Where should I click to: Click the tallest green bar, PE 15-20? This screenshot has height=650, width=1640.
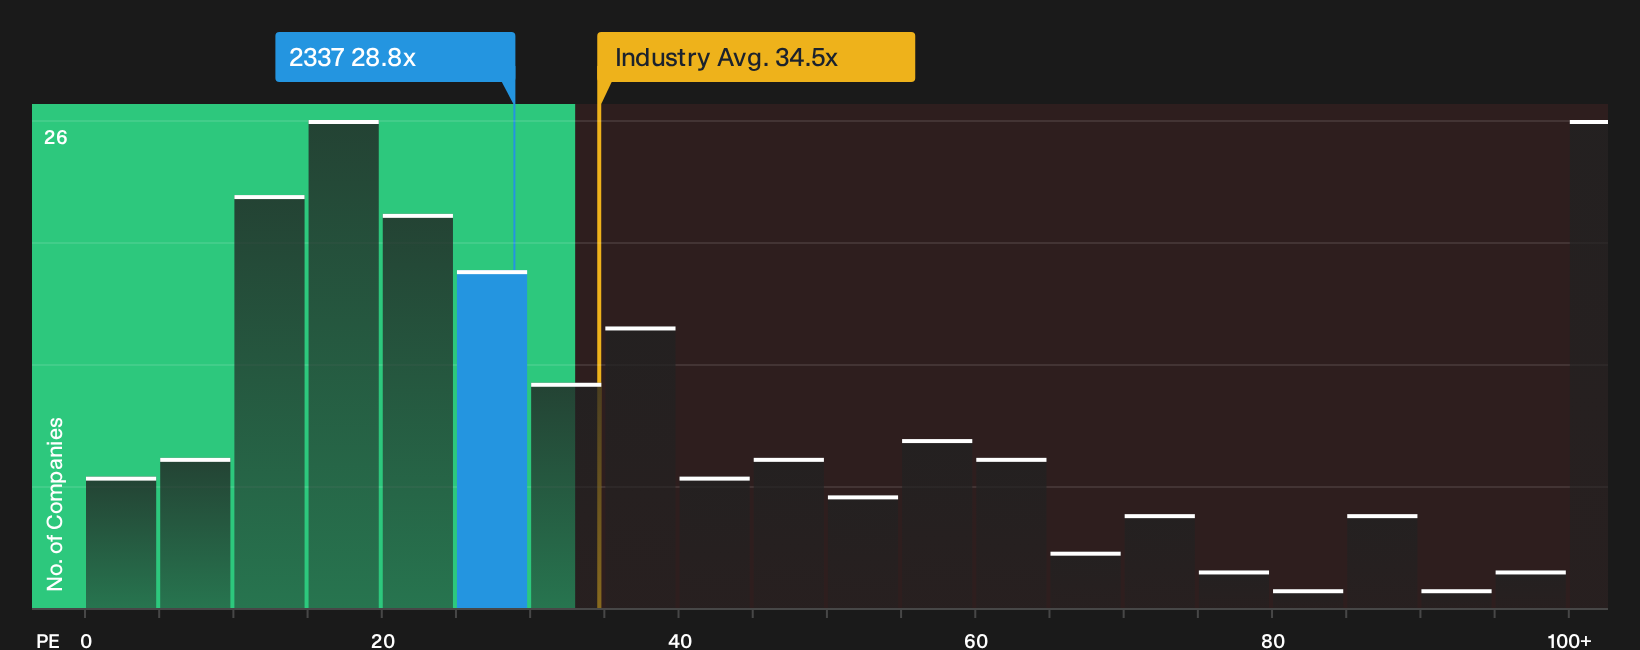344,364
